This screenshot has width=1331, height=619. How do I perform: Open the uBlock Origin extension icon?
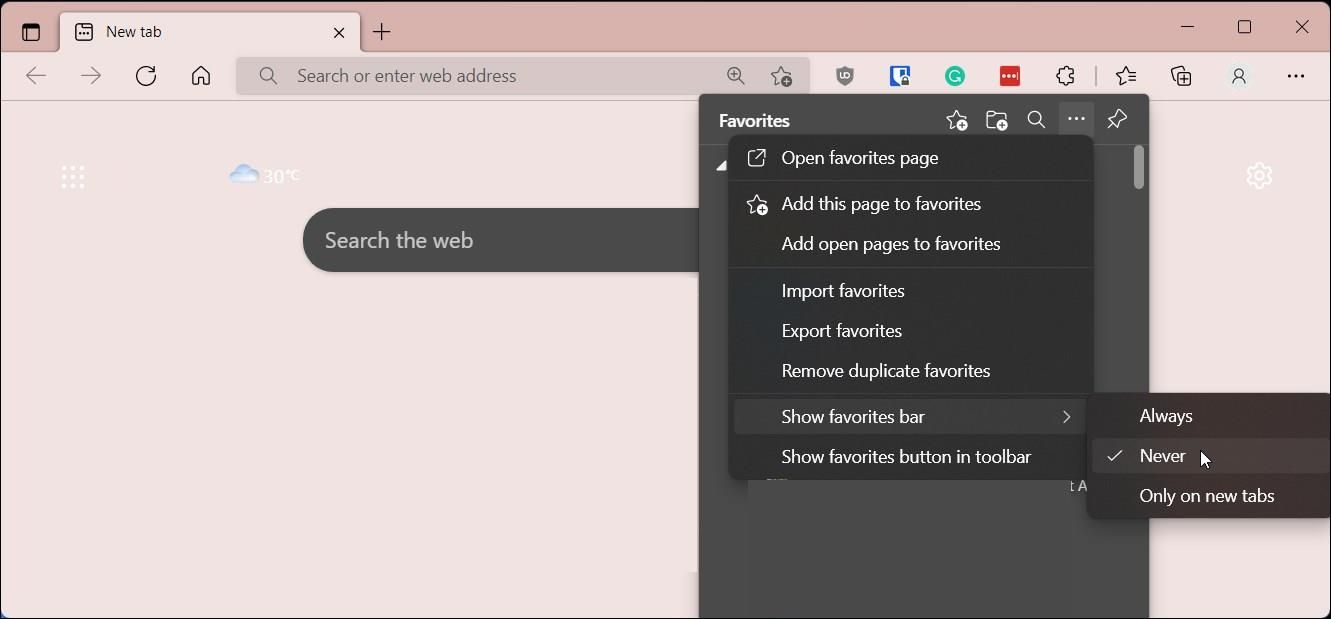(x=845, y=76)
